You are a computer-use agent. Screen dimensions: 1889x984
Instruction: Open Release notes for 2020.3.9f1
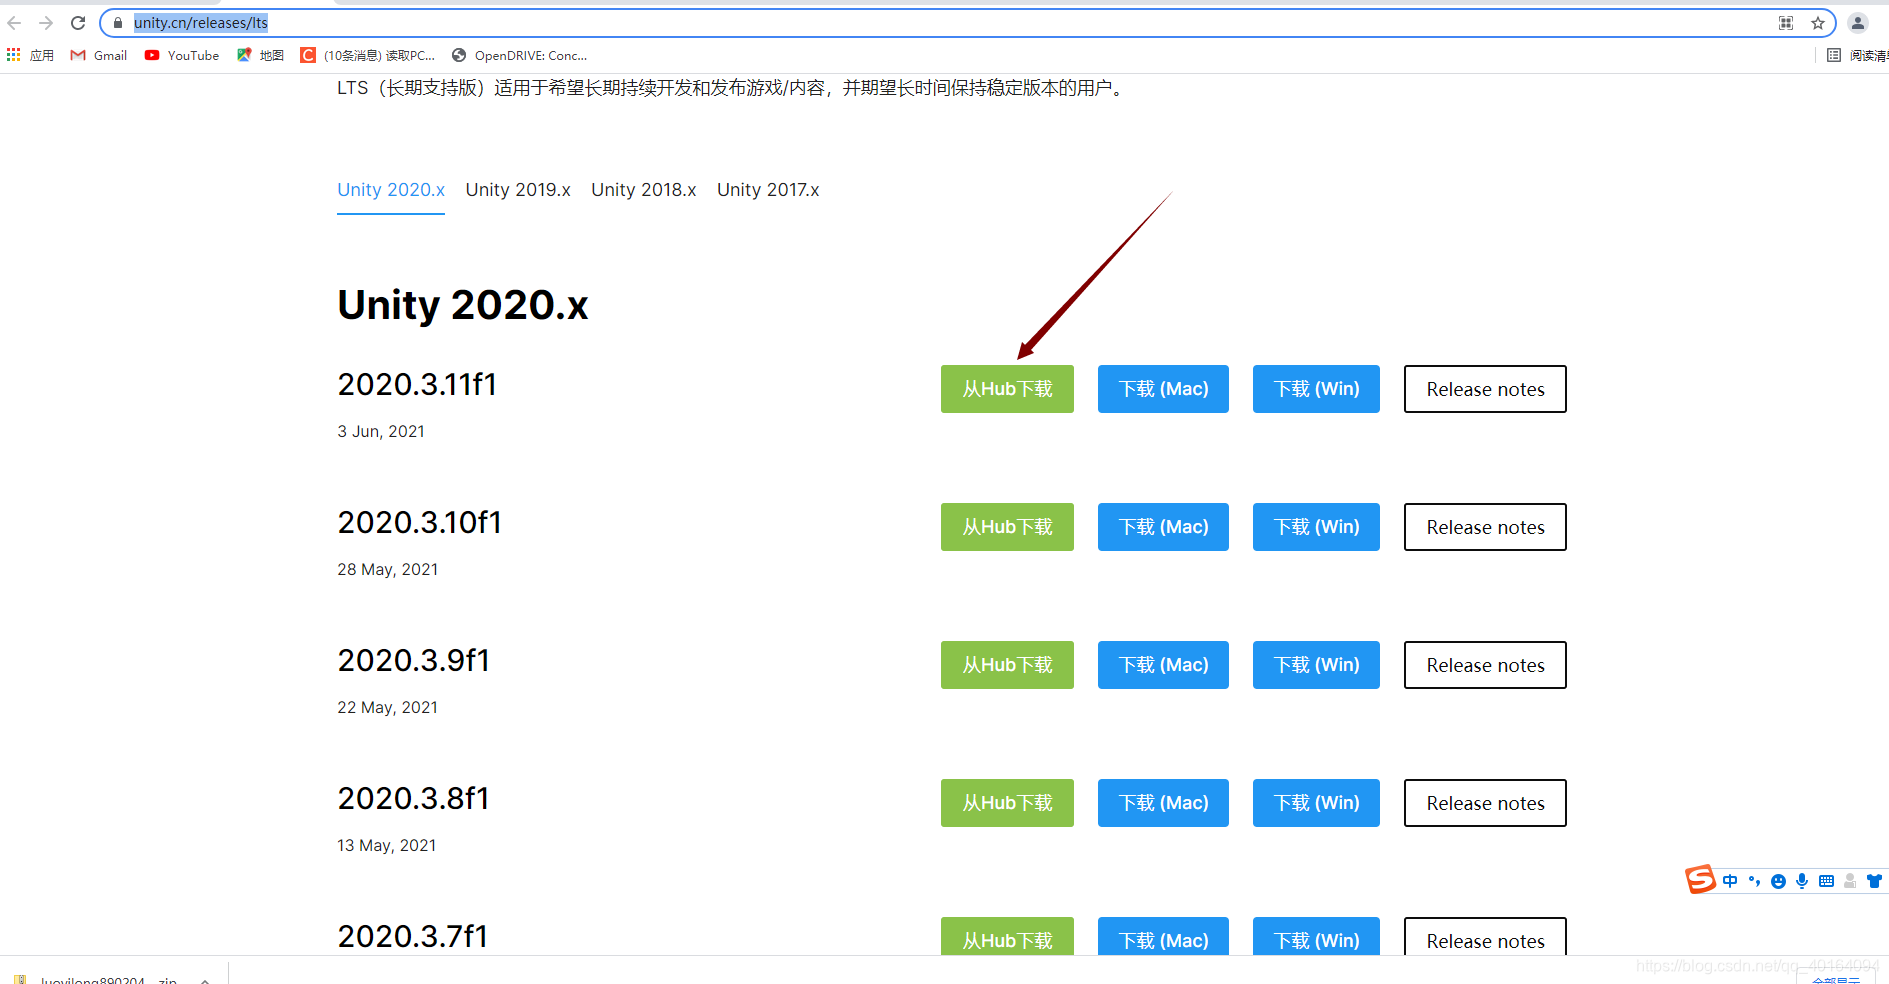coord(1485,665)
